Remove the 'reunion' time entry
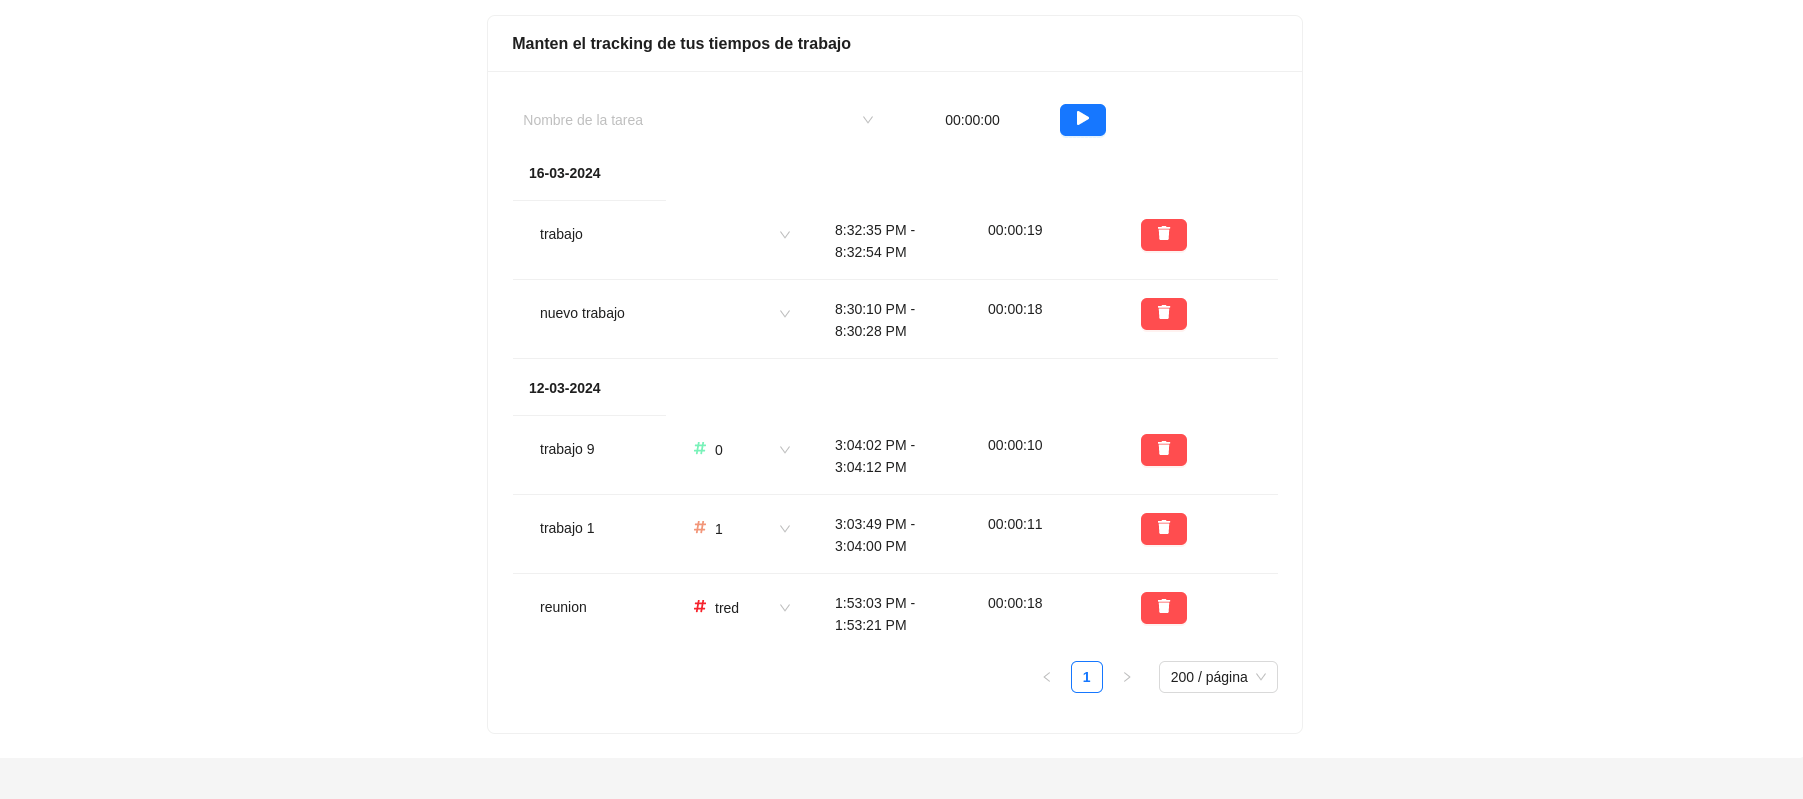This screenshot has width=1803, height=799. pos(1163,608)
